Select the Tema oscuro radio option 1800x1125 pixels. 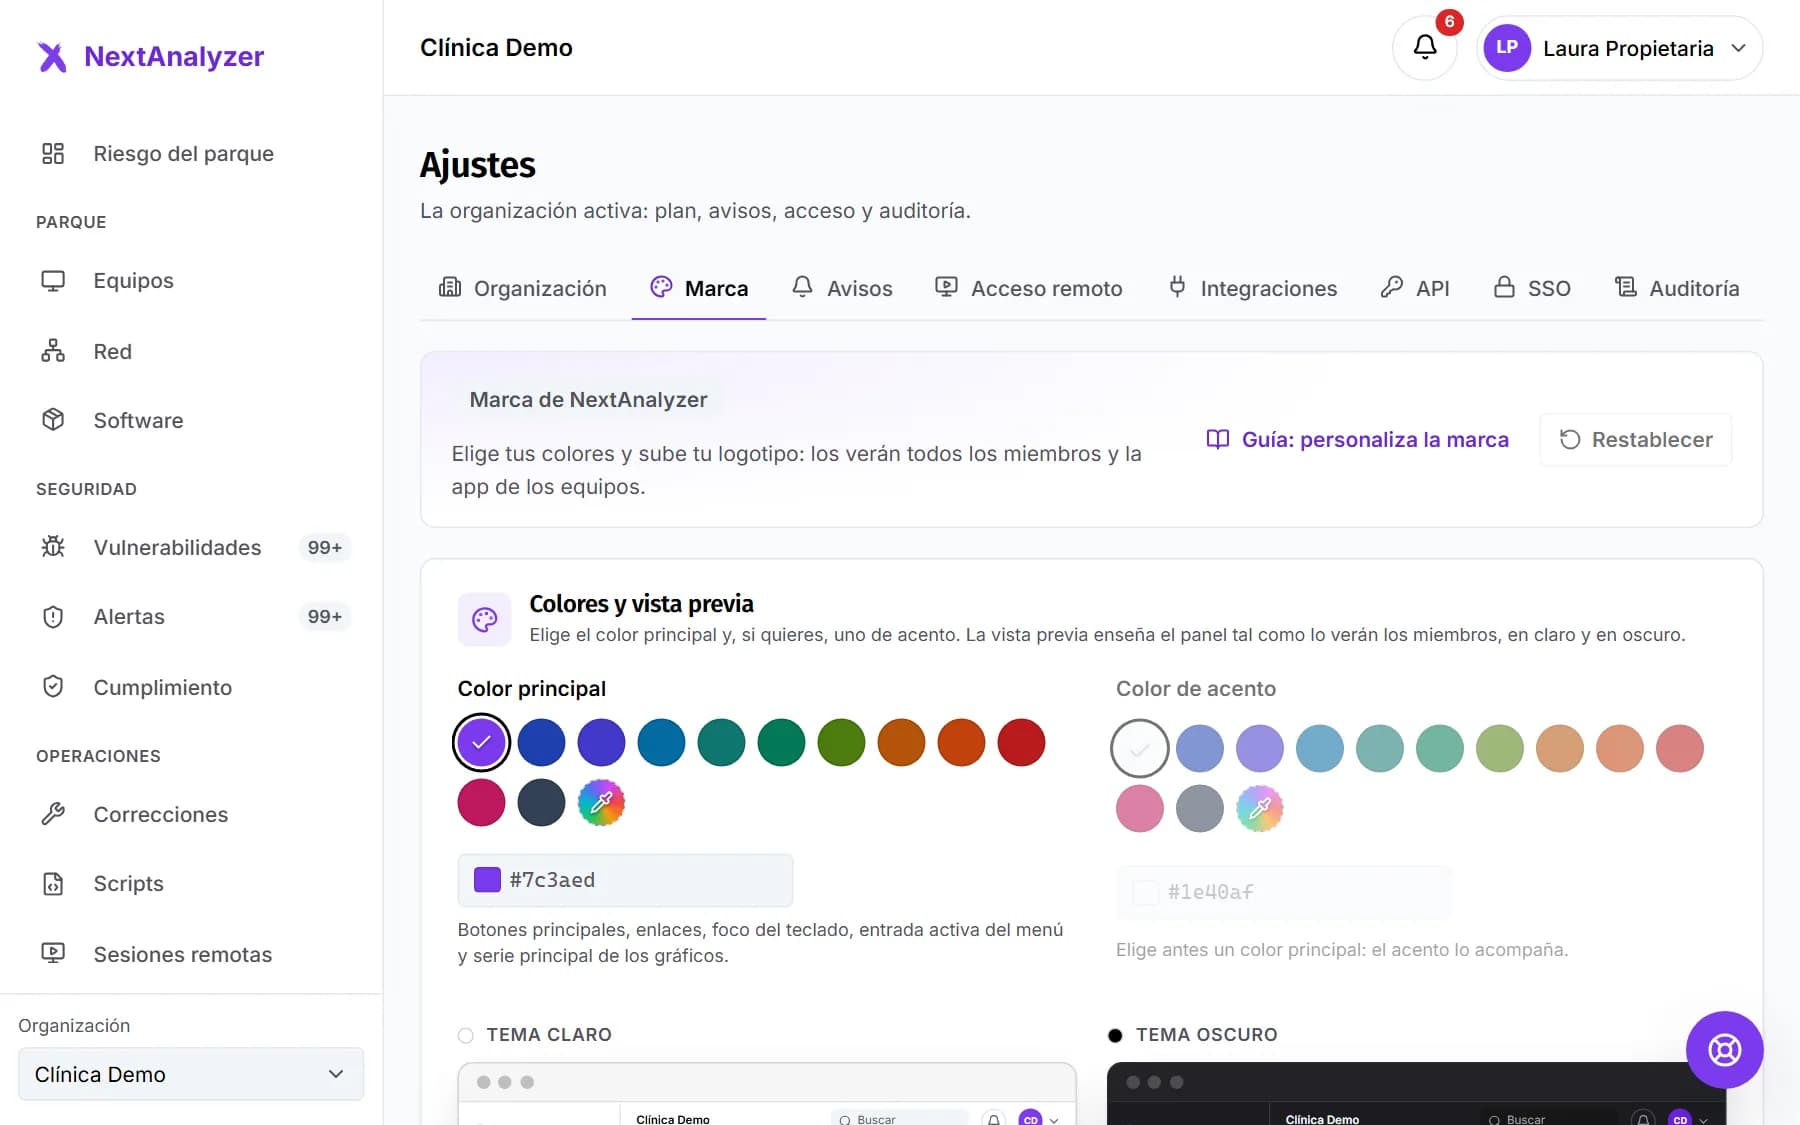(1115, 1035)
